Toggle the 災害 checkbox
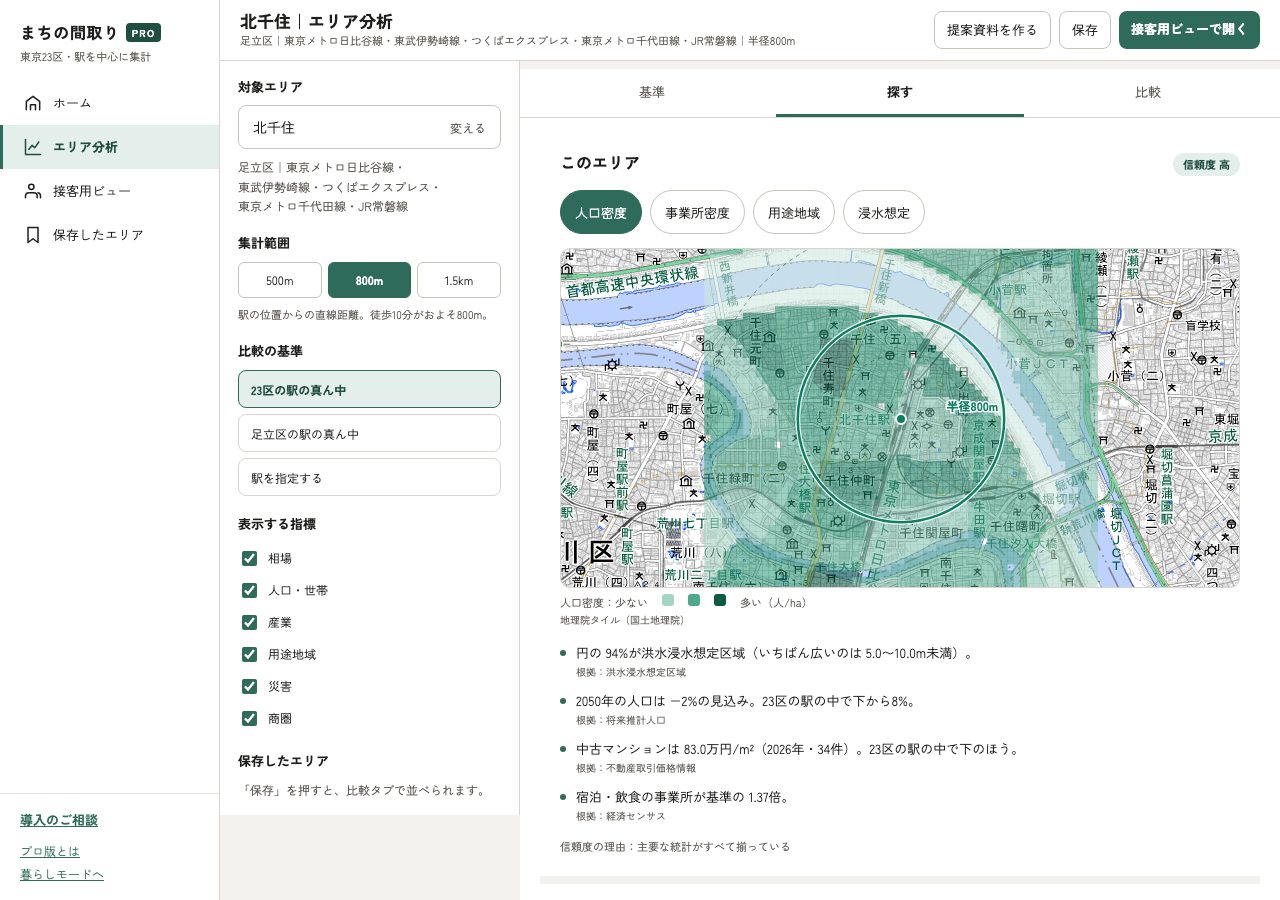1280x900 pixels. pos(250,686)
